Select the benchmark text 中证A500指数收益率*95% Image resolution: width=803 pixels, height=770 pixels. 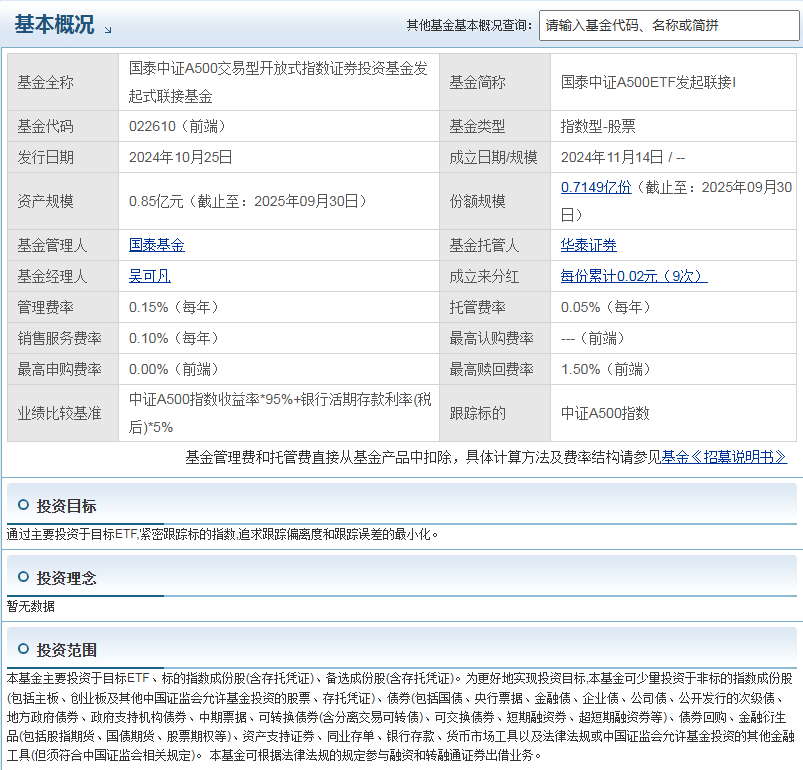pos(211,399)
